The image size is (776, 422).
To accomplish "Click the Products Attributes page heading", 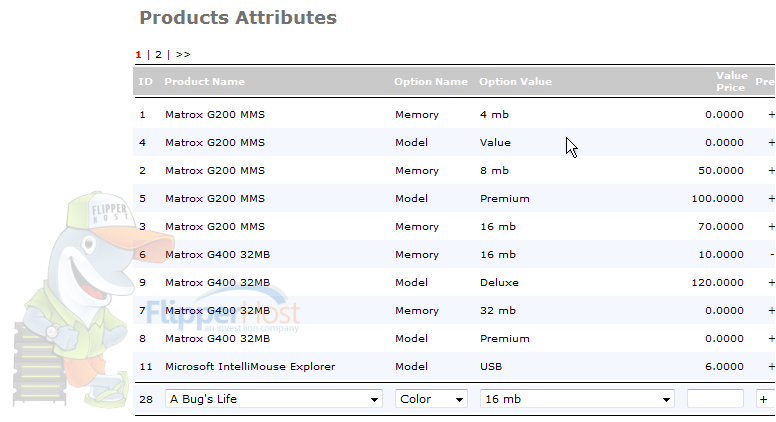I will click(238, 18).
